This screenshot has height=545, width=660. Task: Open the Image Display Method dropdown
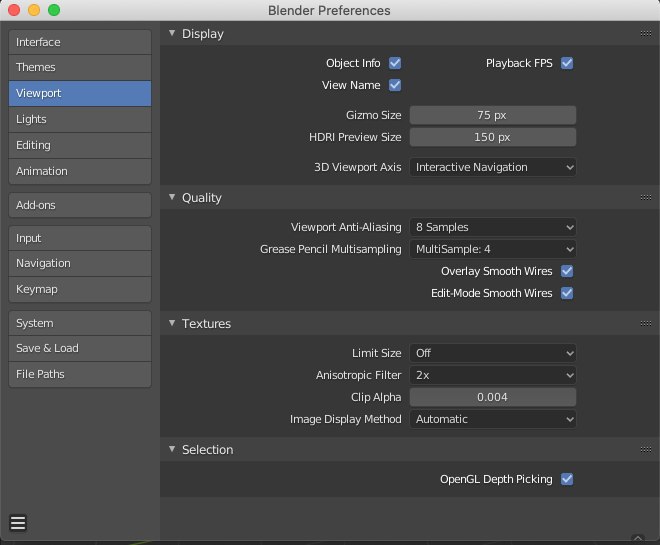point(492,419)
